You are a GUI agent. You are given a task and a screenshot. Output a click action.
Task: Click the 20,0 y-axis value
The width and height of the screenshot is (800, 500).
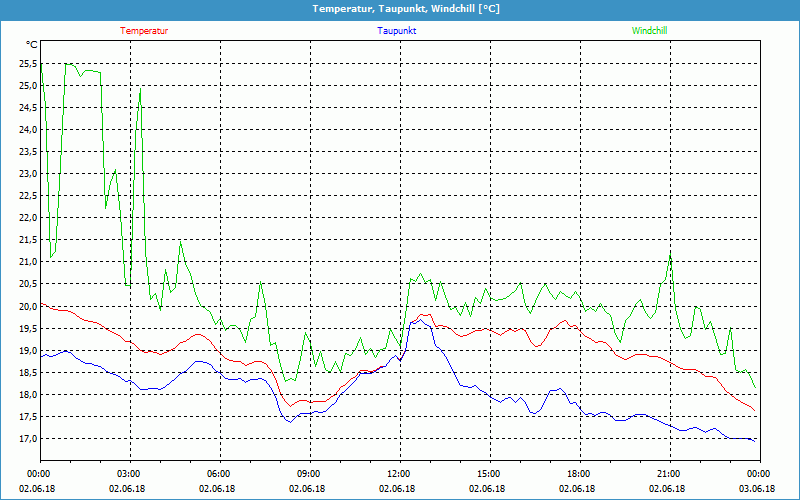point(28,306)
